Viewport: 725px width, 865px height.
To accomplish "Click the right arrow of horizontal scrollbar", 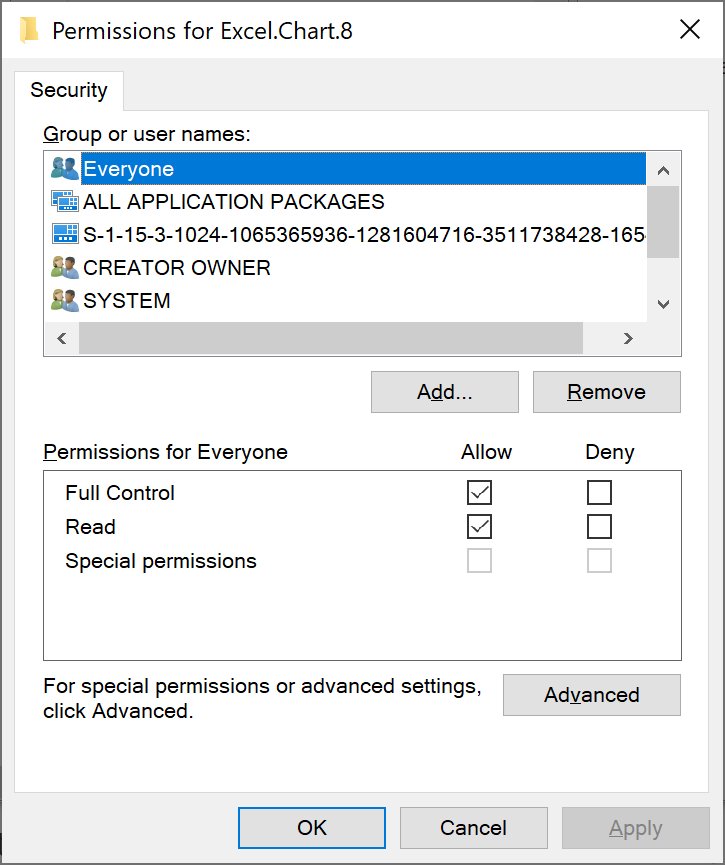I will [628, 338].
